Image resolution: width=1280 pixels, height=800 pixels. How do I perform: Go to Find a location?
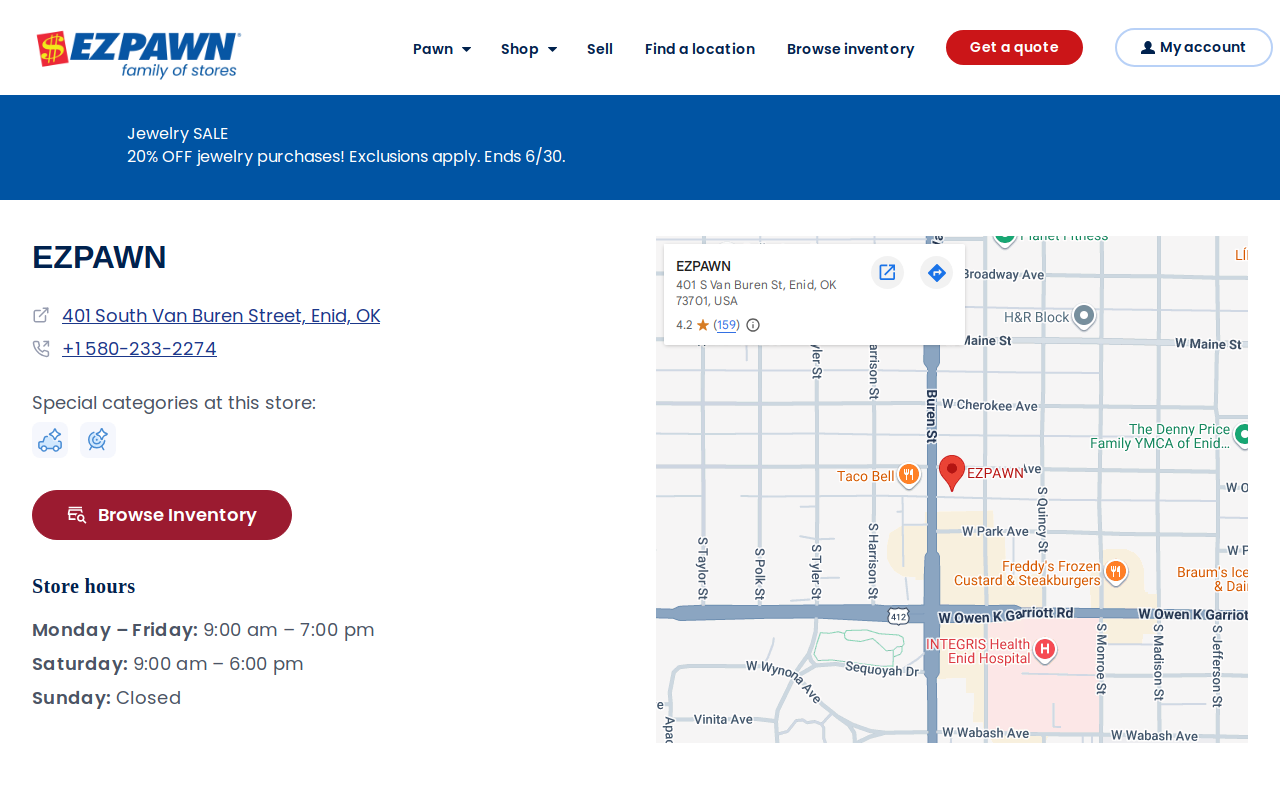pyautogui.click(x=700, y=49)
